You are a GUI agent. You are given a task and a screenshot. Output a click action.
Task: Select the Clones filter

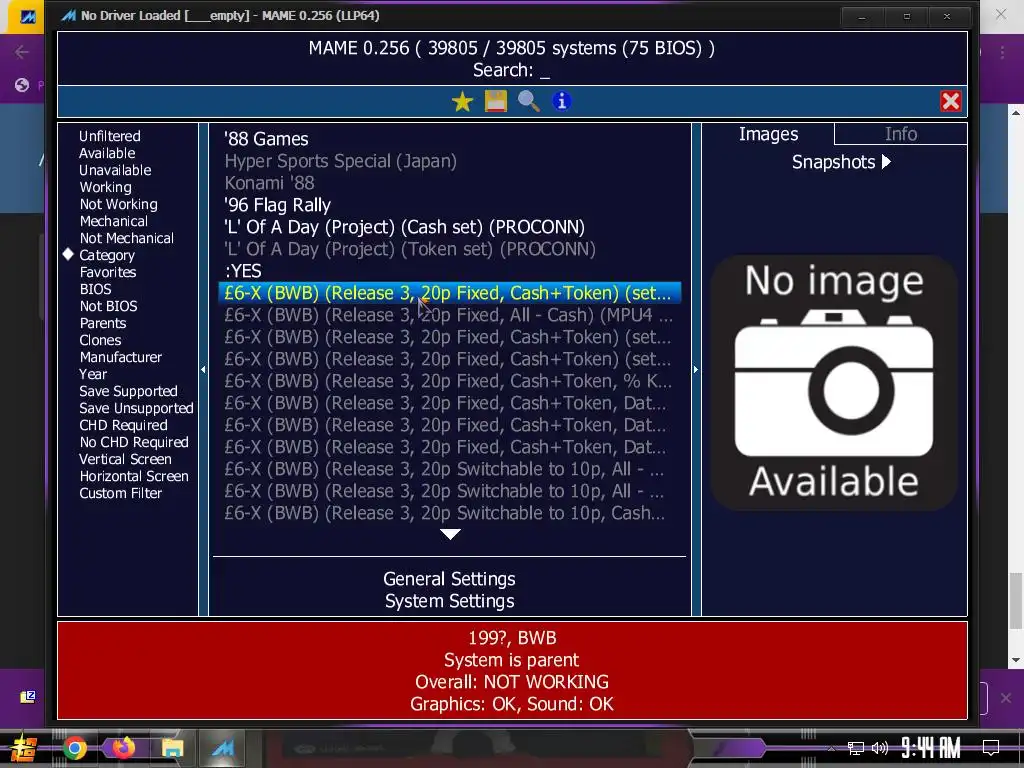tap(100, 340)
